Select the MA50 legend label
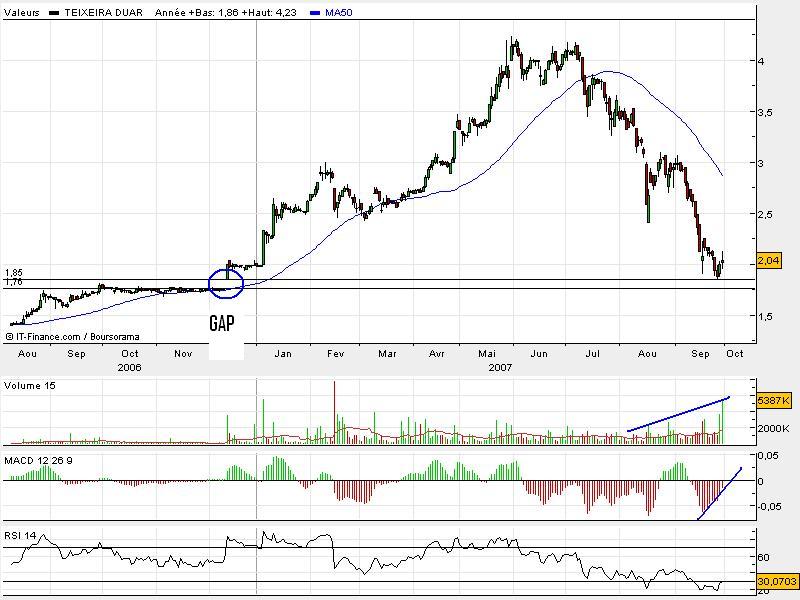Screen dimensions: 800x600 (339, 12)
